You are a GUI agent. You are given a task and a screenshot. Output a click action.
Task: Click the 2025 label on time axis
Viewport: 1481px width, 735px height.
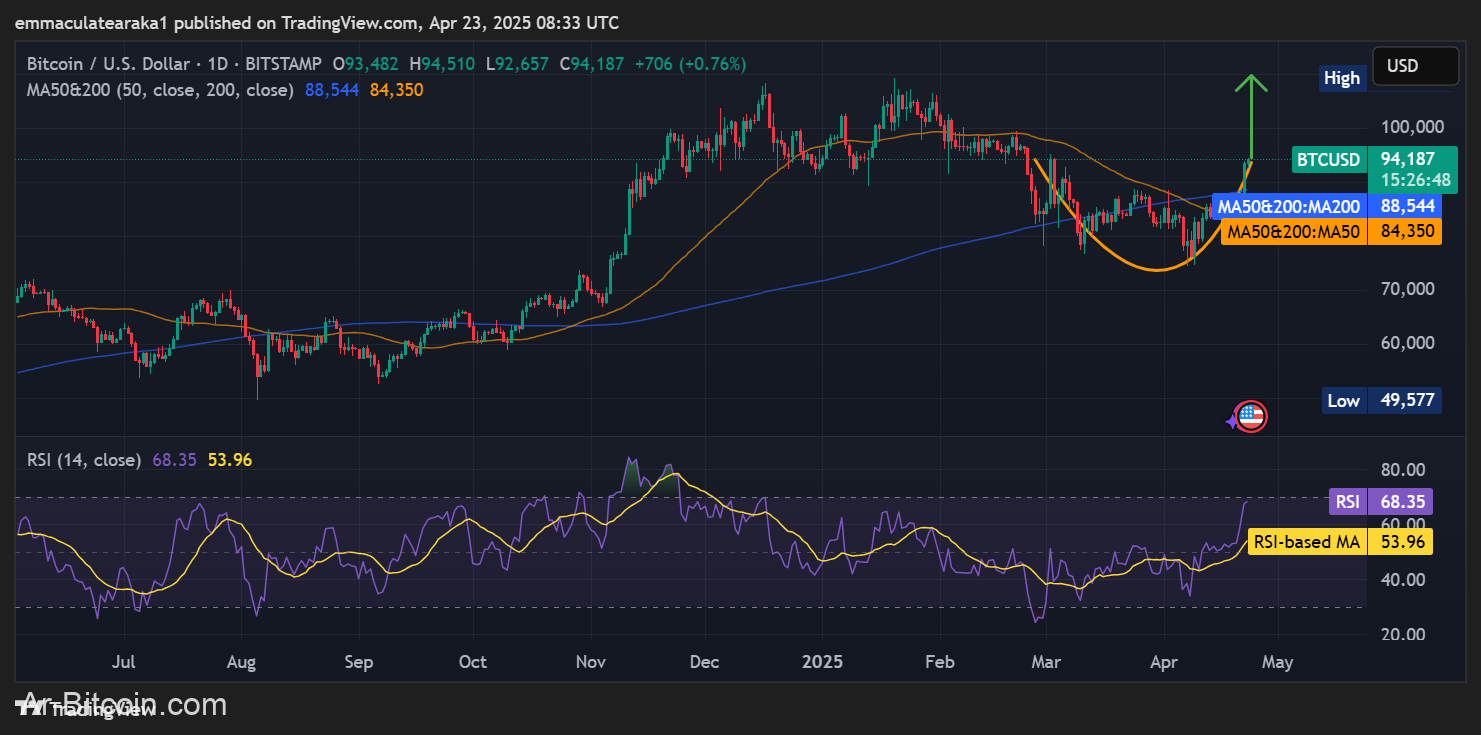[821, 662]
